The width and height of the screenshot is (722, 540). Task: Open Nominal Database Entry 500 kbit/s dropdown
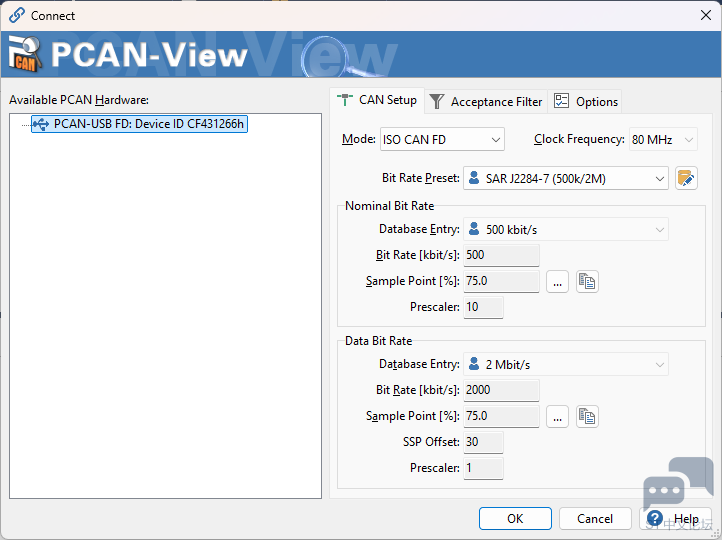coord(565,229)
